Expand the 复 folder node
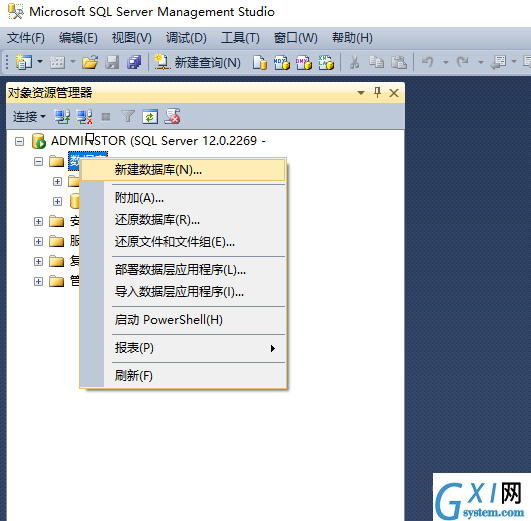 (x=39, y=262)
